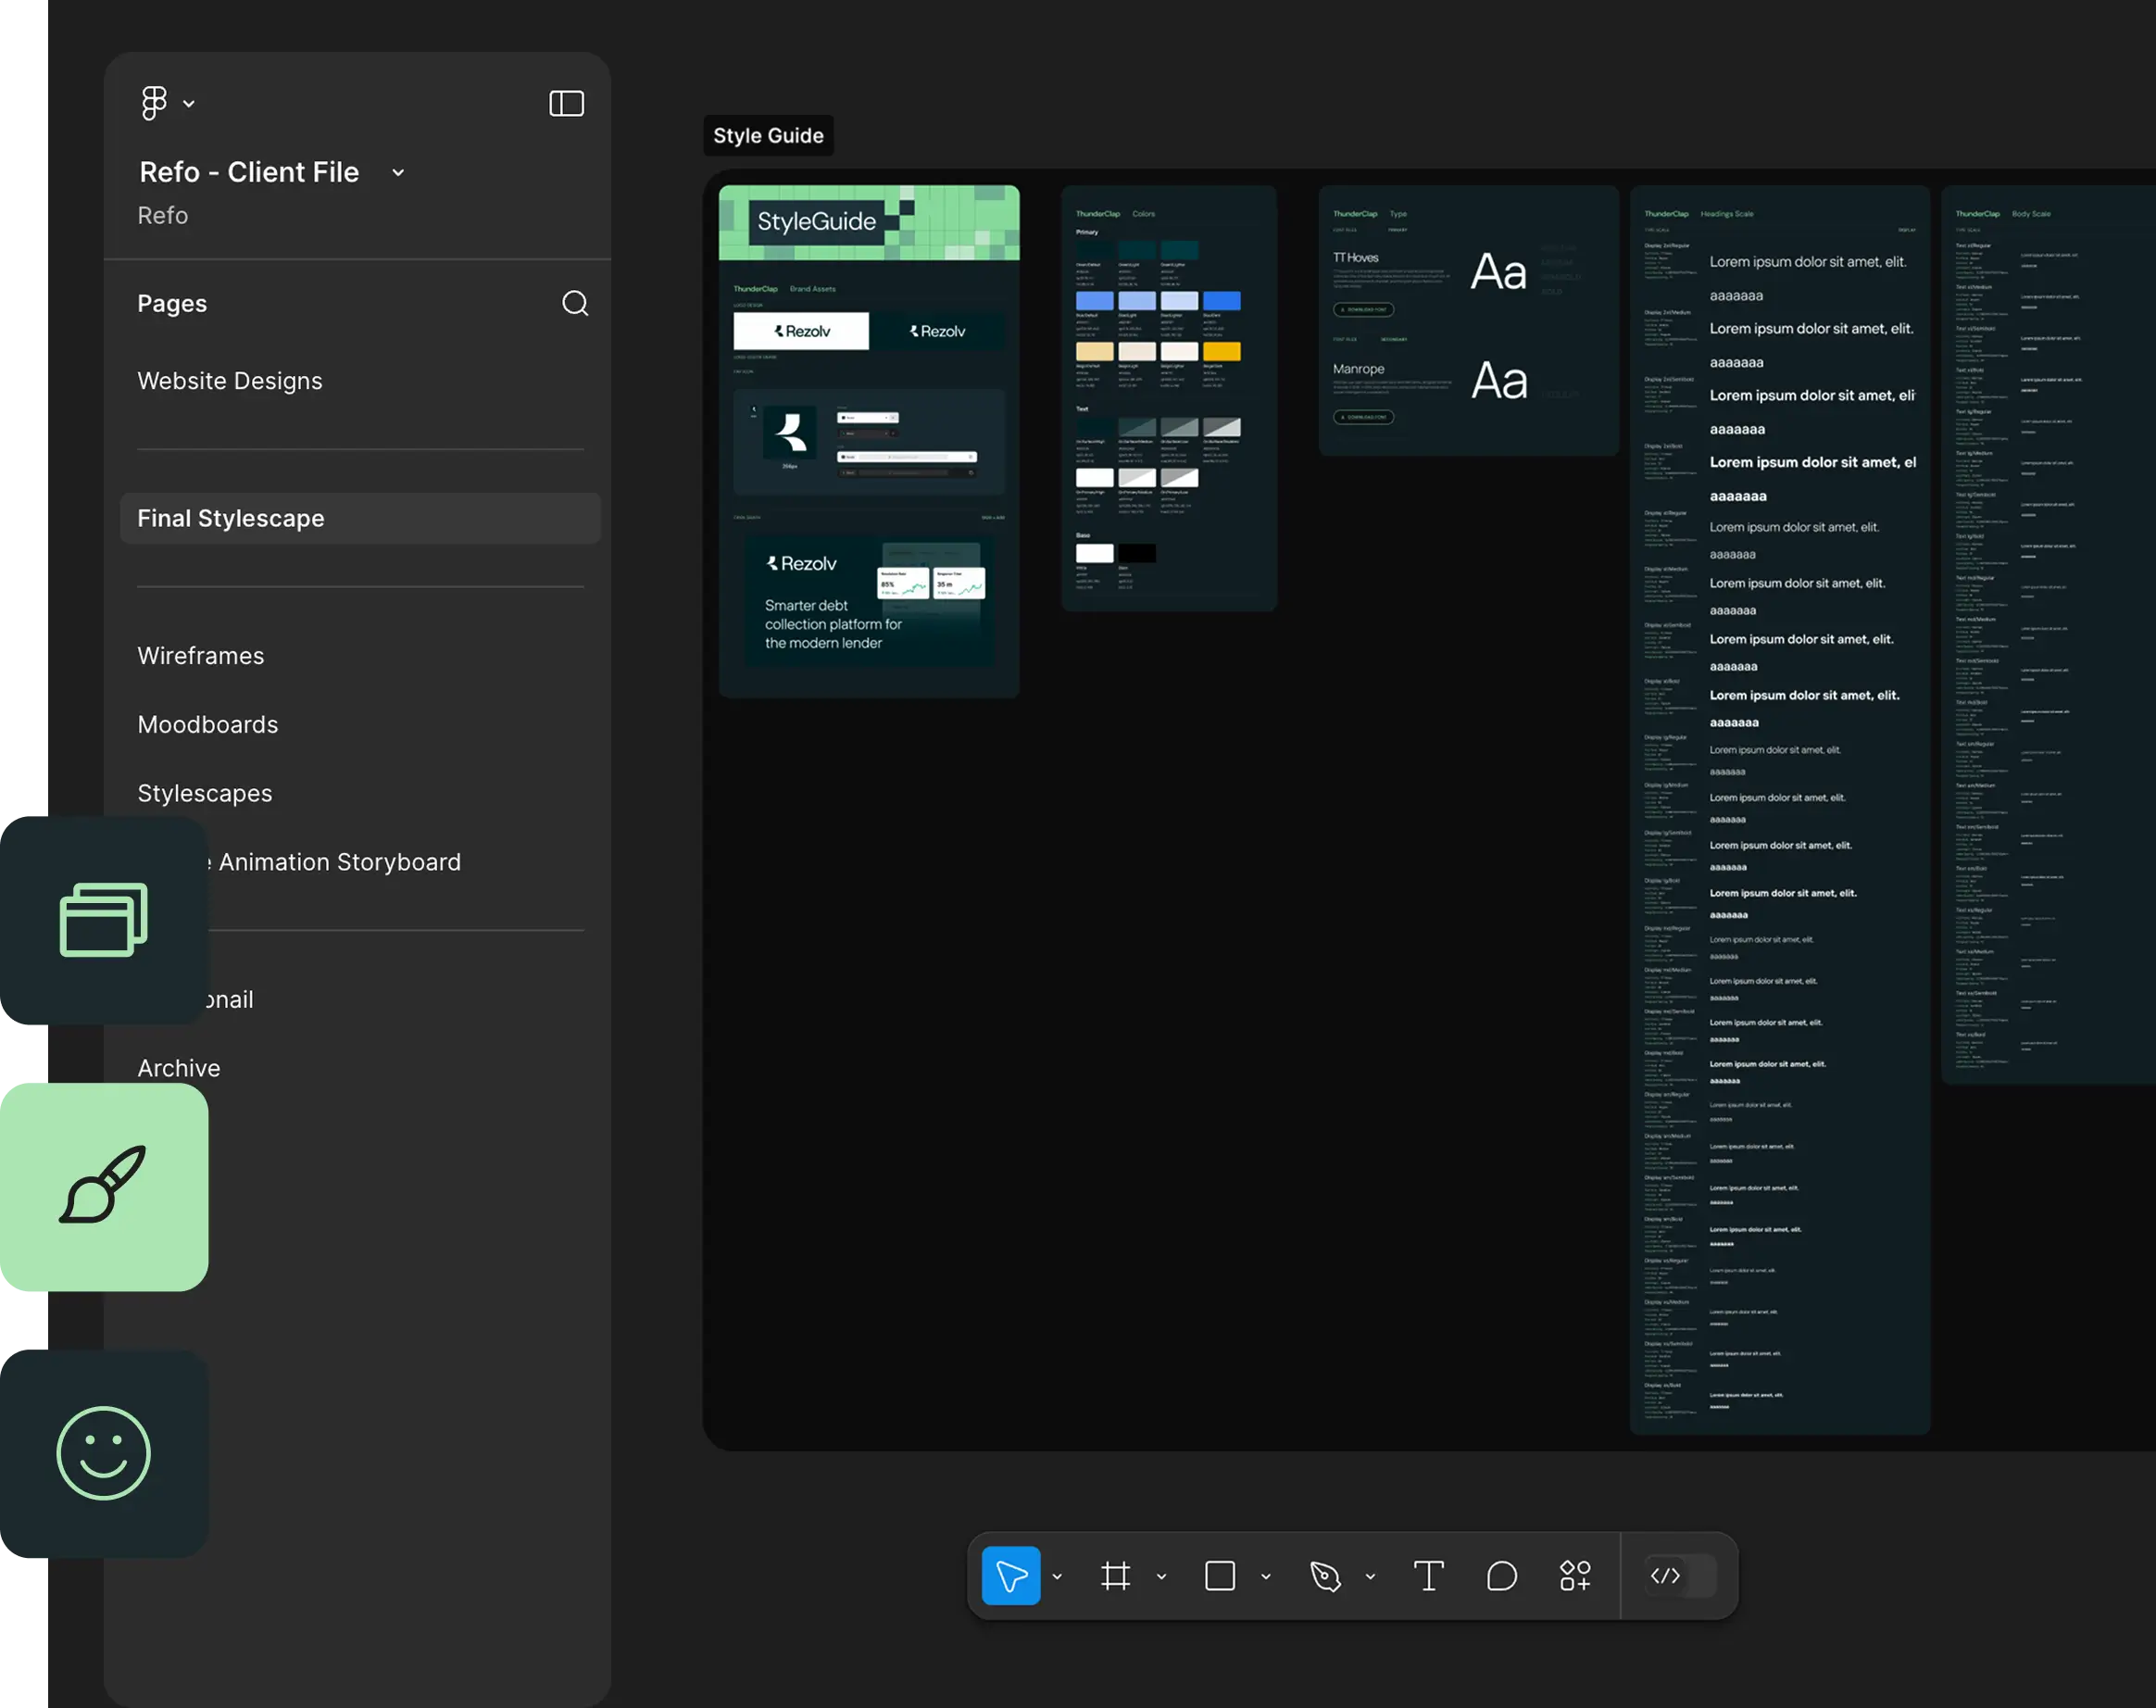Click the blue swatch in Colors frame
Screen dimensions: 2156x1708
[x=1221, y=301]
